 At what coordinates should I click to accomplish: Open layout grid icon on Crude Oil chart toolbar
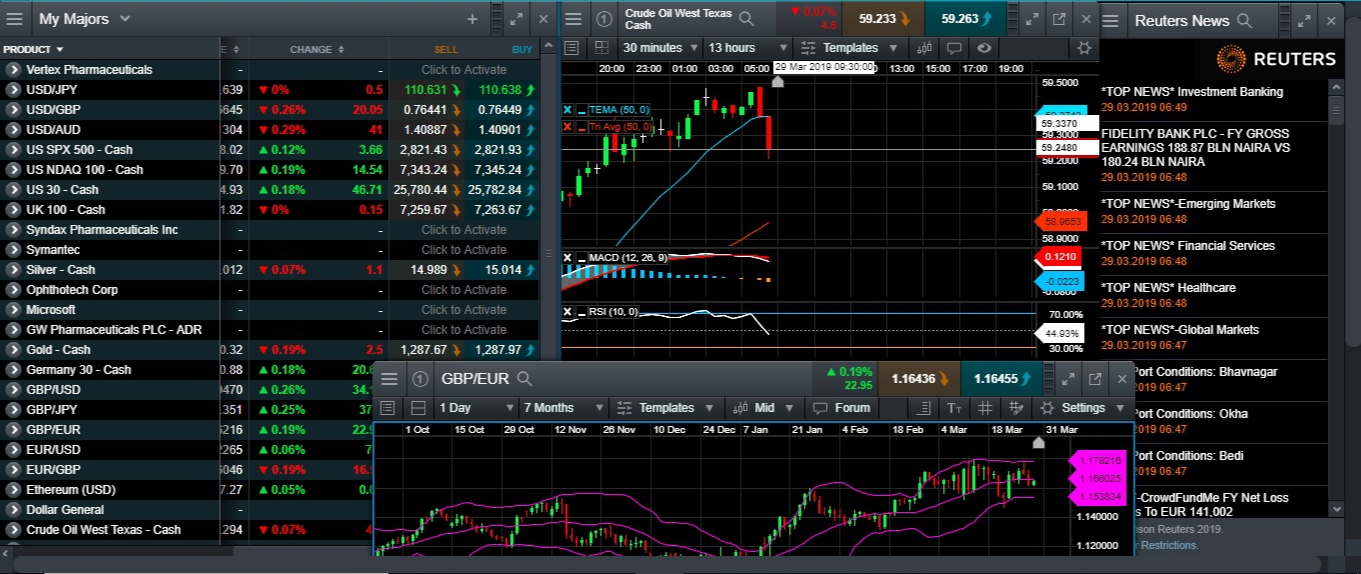[x=601, y=48]
